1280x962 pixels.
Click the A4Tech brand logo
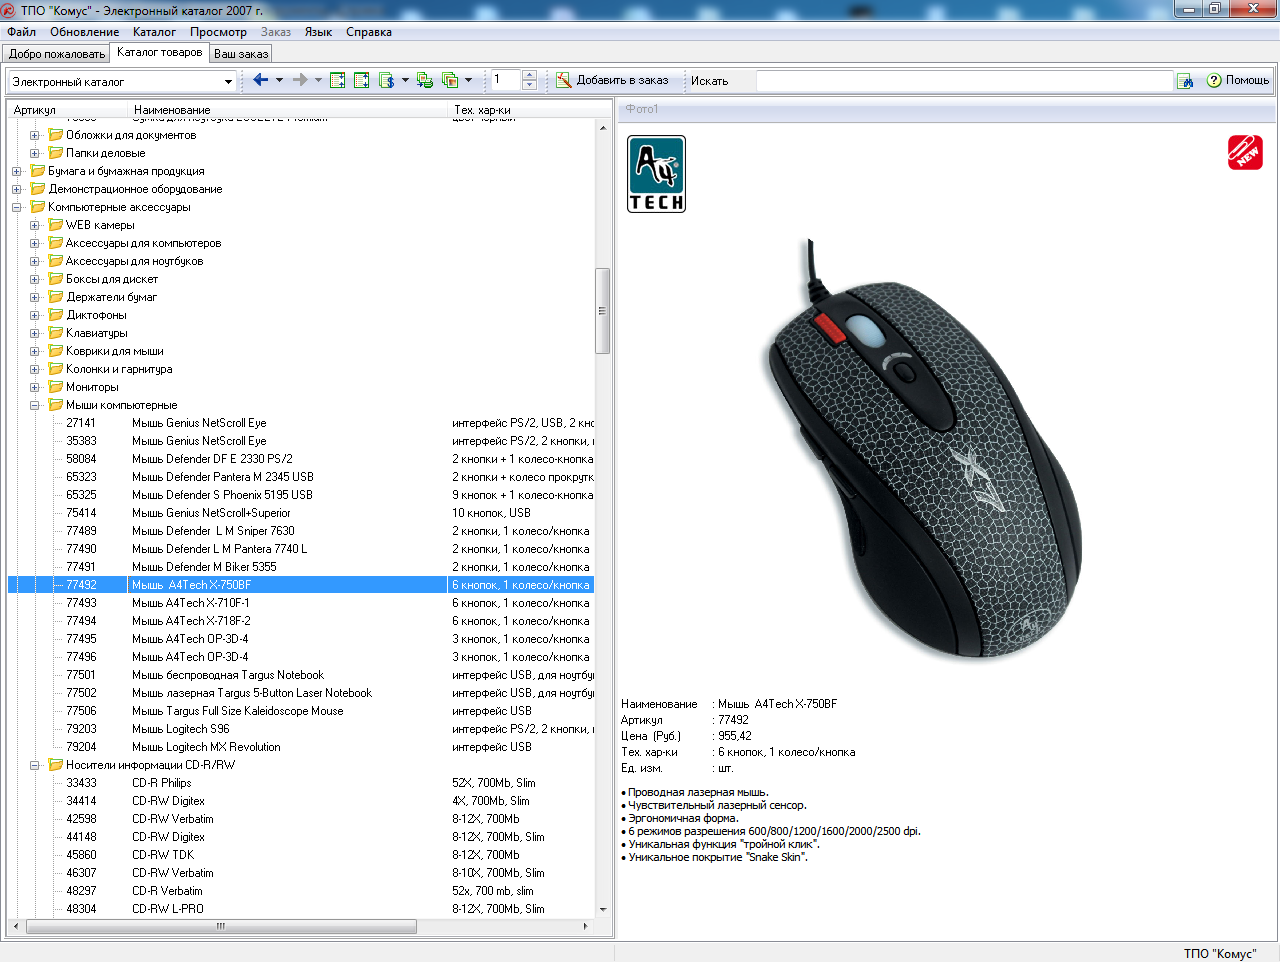coord(656,174)
